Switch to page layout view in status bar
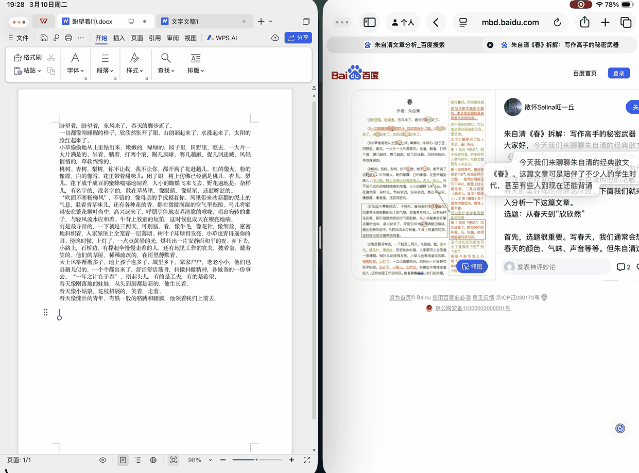 coord(123,459)
